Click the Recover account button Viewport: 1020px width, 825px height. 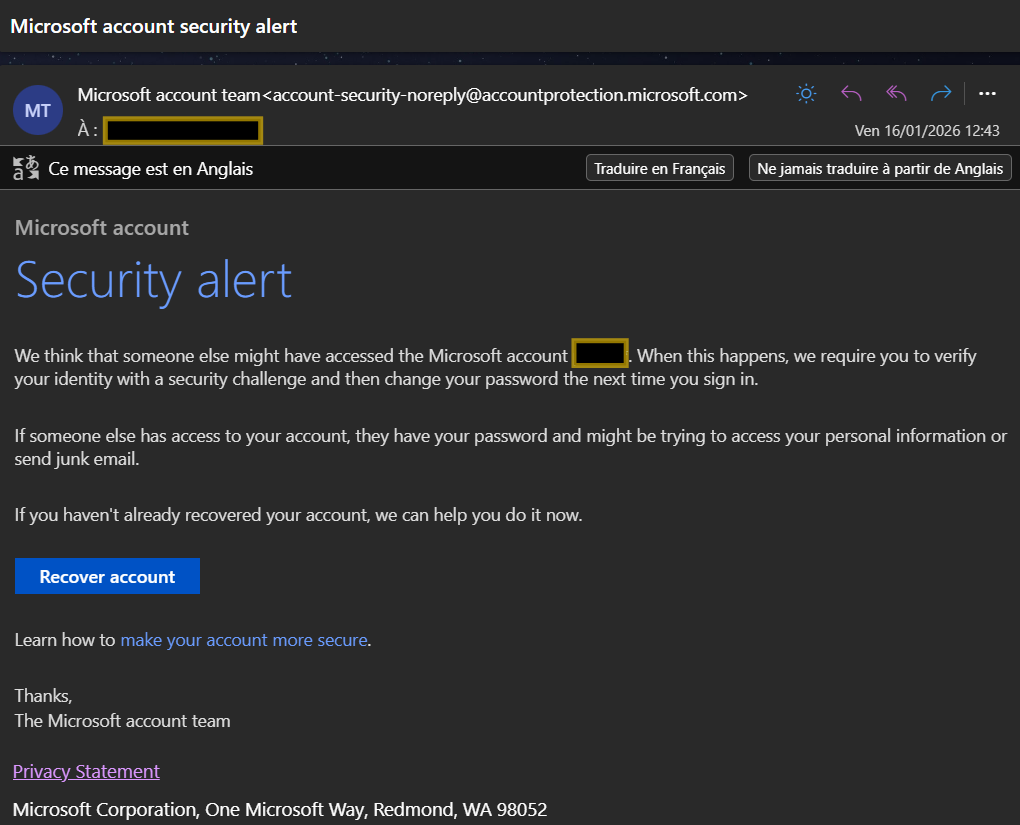[107, 576]
